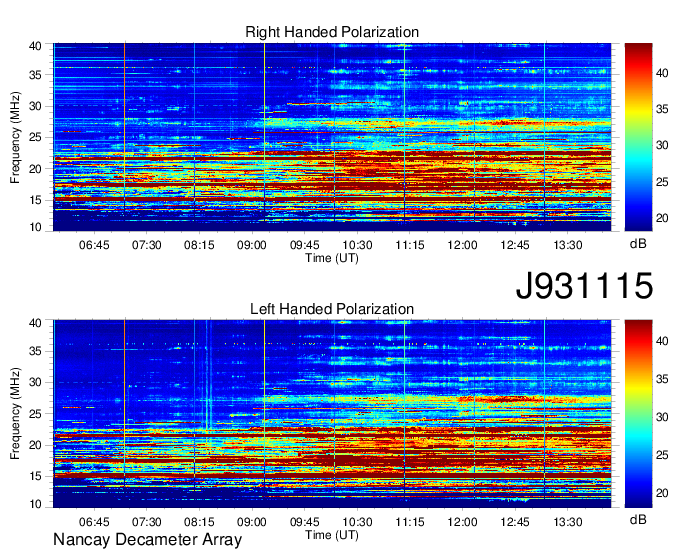Click the Right Handed Polarization spectrogram image
Screen dimensions: 680x552
(x=332, y=137)
